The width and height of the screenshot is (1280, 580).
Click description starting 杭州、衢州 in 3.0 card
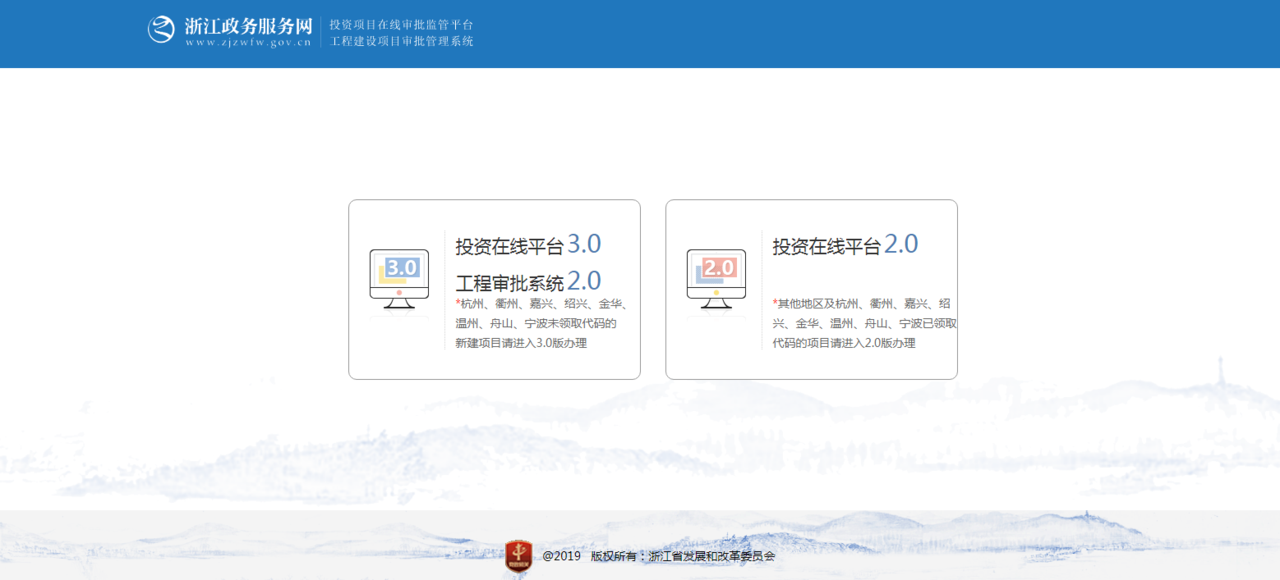(541, 304)
